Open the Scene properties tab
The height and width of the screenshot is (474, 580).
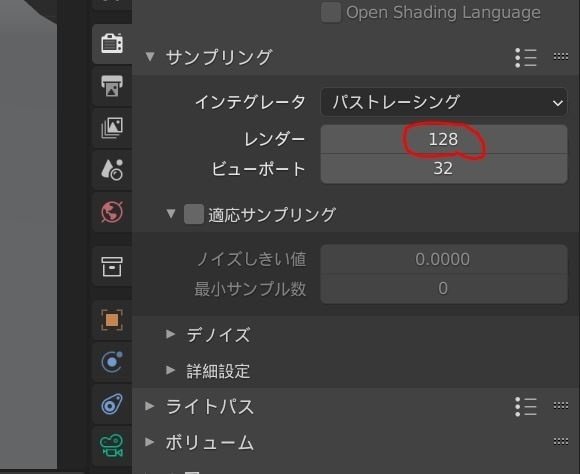coord(112,170)
